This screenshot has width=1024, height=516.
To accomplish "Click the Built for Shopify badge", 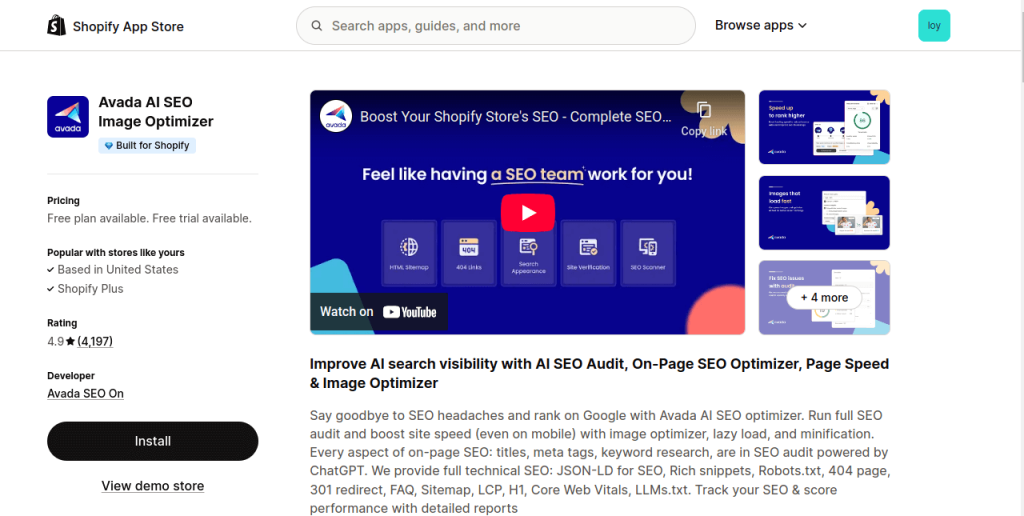I will pyautogui.click(x=147, y=146).
